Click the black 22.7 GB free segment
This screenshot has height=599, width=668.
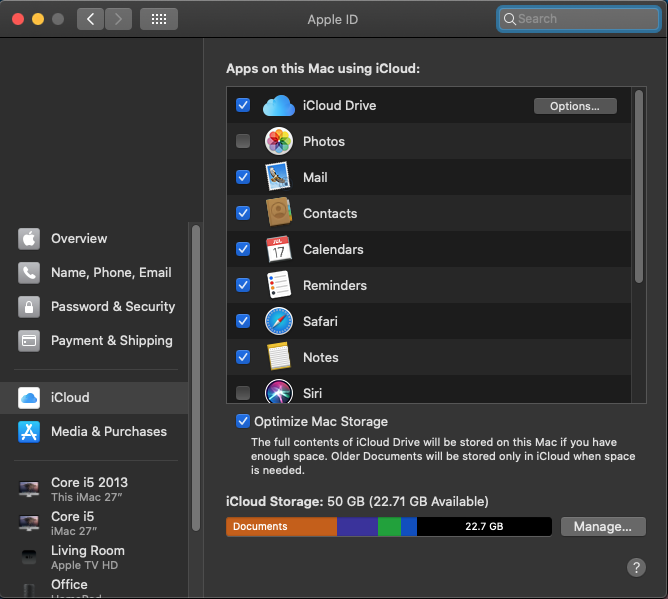click(484, 527)
